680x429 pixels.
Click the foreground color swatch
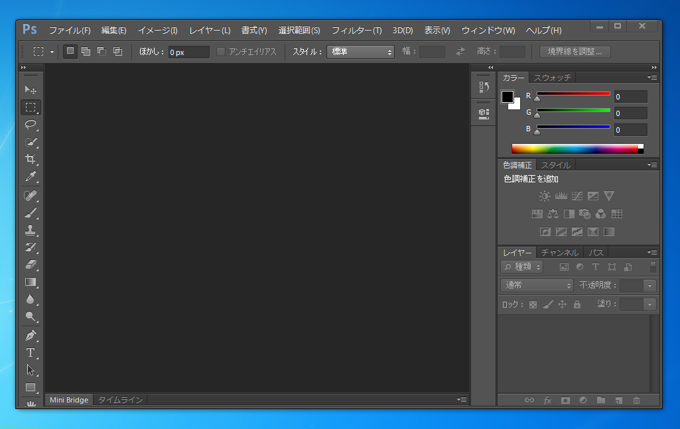point(507,97)
